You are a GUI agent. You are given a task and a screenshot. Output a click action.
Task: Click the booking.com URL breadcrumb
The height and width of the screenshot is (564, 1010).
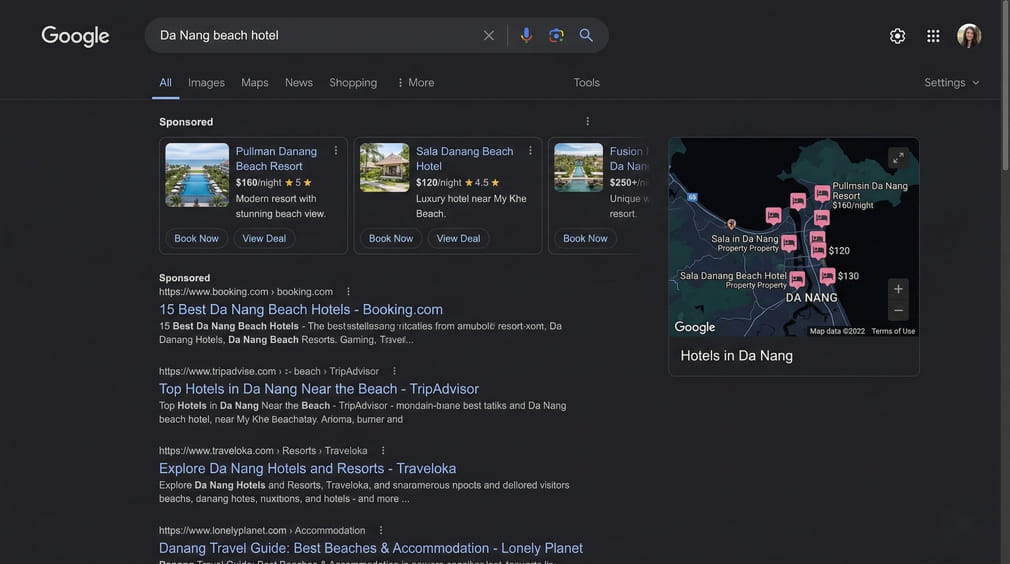pyautogui.click(x=246, y=292)
